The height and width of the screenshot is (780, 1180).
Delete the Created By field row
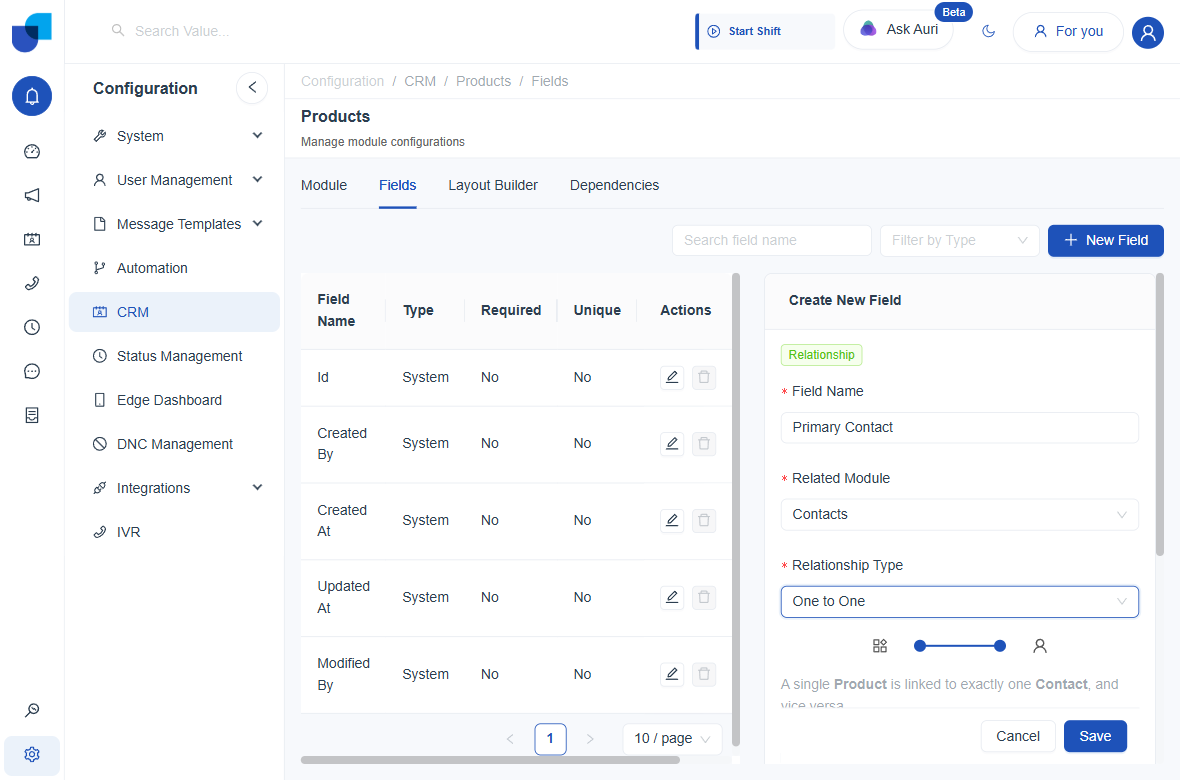704,443
